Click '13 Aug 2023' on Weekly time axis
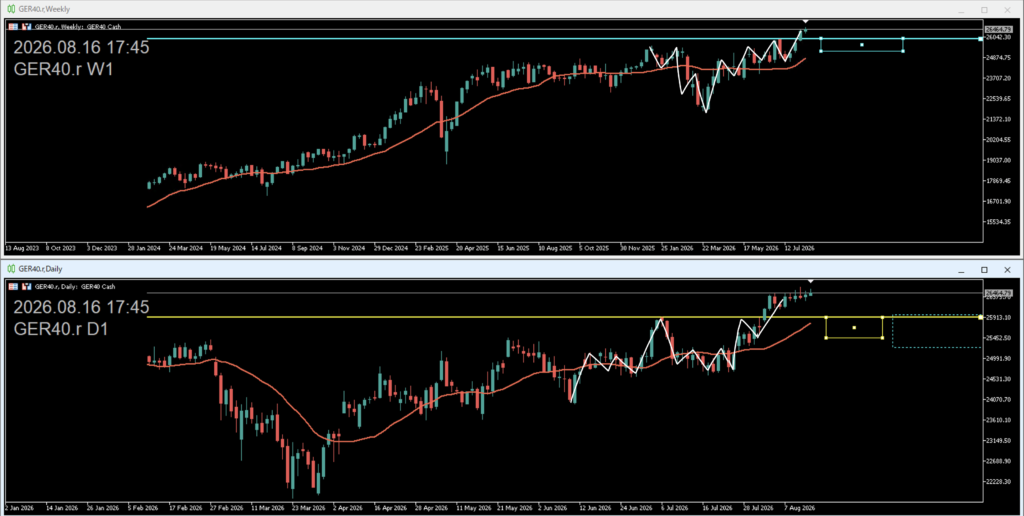 pyautogui.click(x=22, y=248)
